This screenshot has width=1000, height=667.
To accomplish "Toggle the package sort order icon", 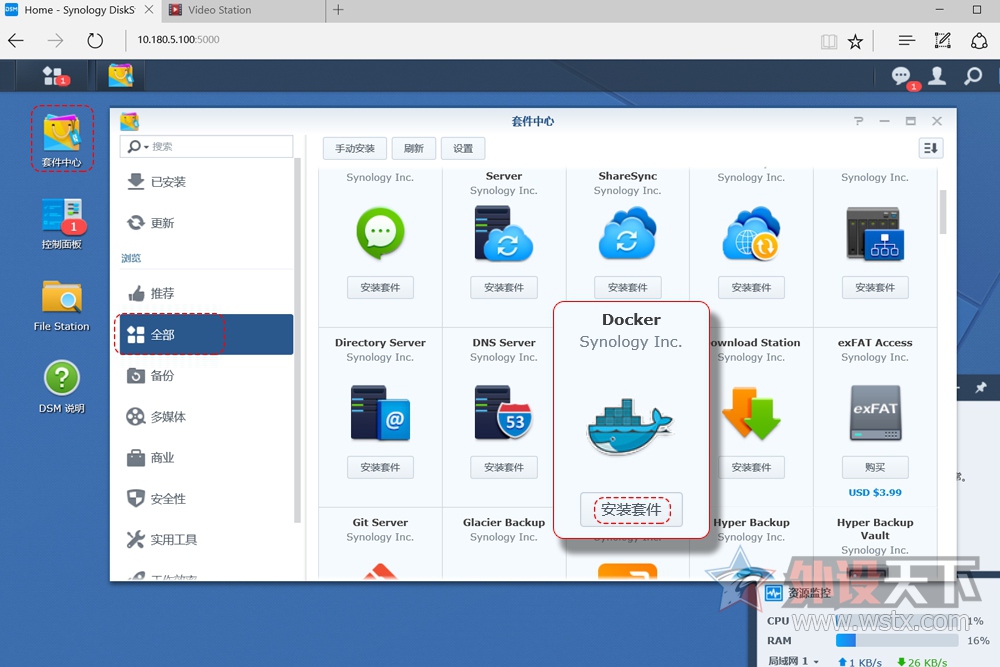I will pos(930,148).
